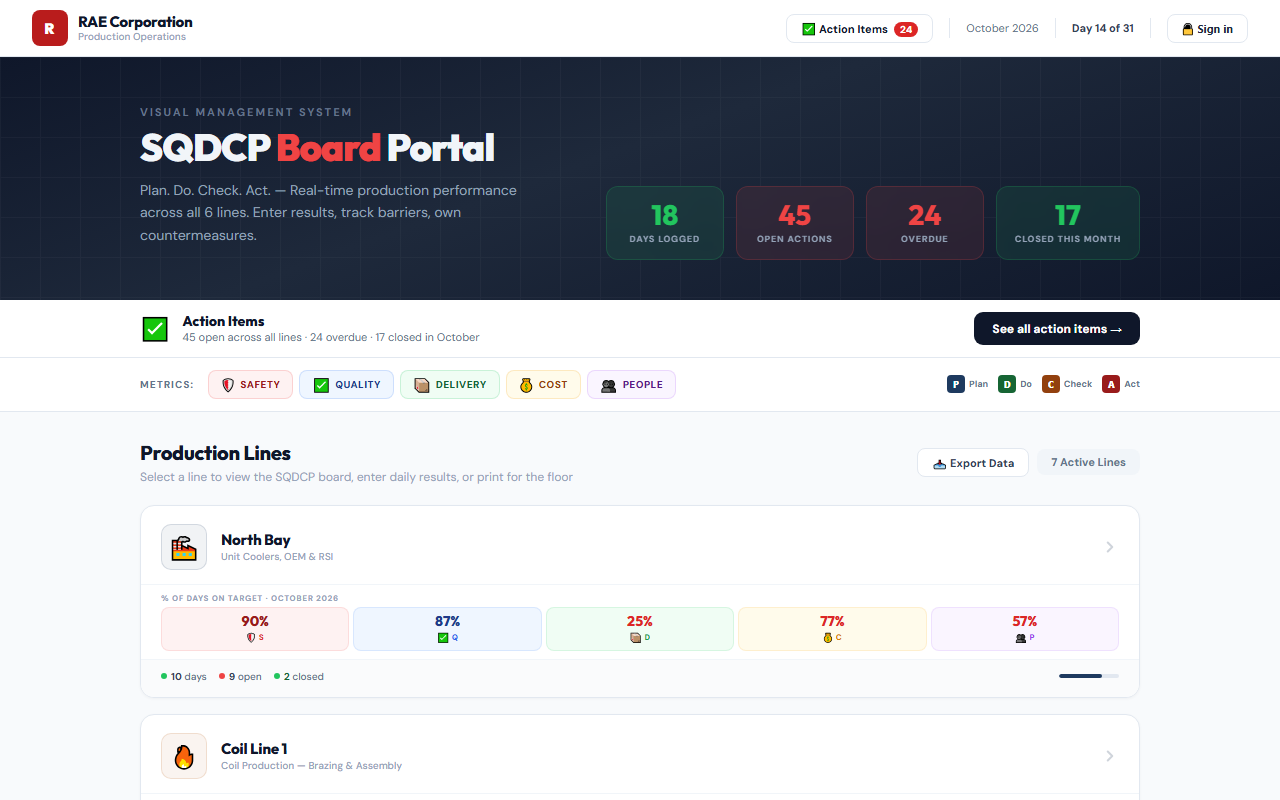Click the red RAE Corporation logo
Image resolution: width=1280 pixels, height=800 pixels.
pos(50,28)
